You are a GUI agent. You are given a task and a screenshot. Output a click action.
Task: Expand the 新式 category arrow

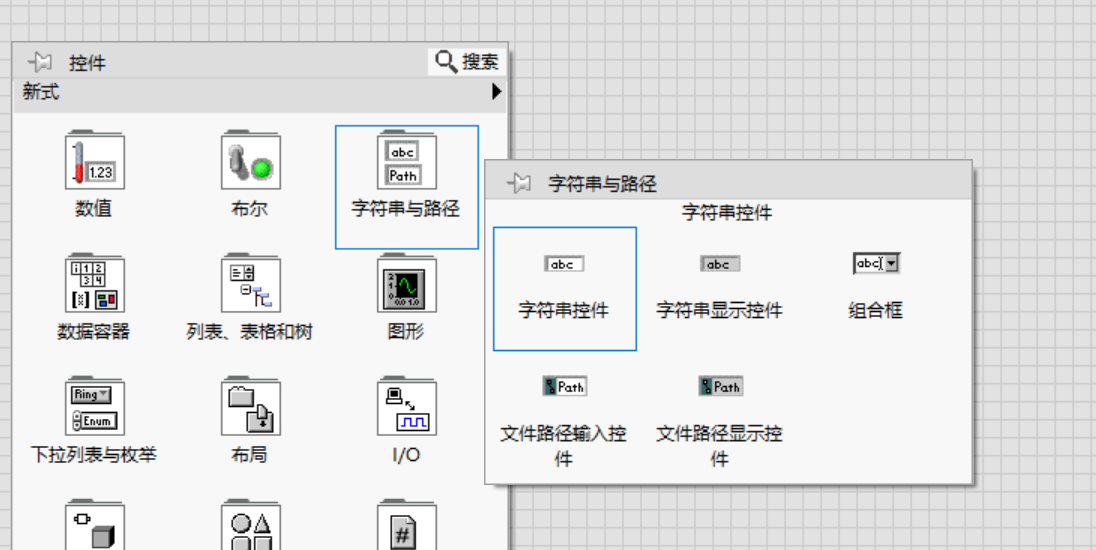click(496, 91)
